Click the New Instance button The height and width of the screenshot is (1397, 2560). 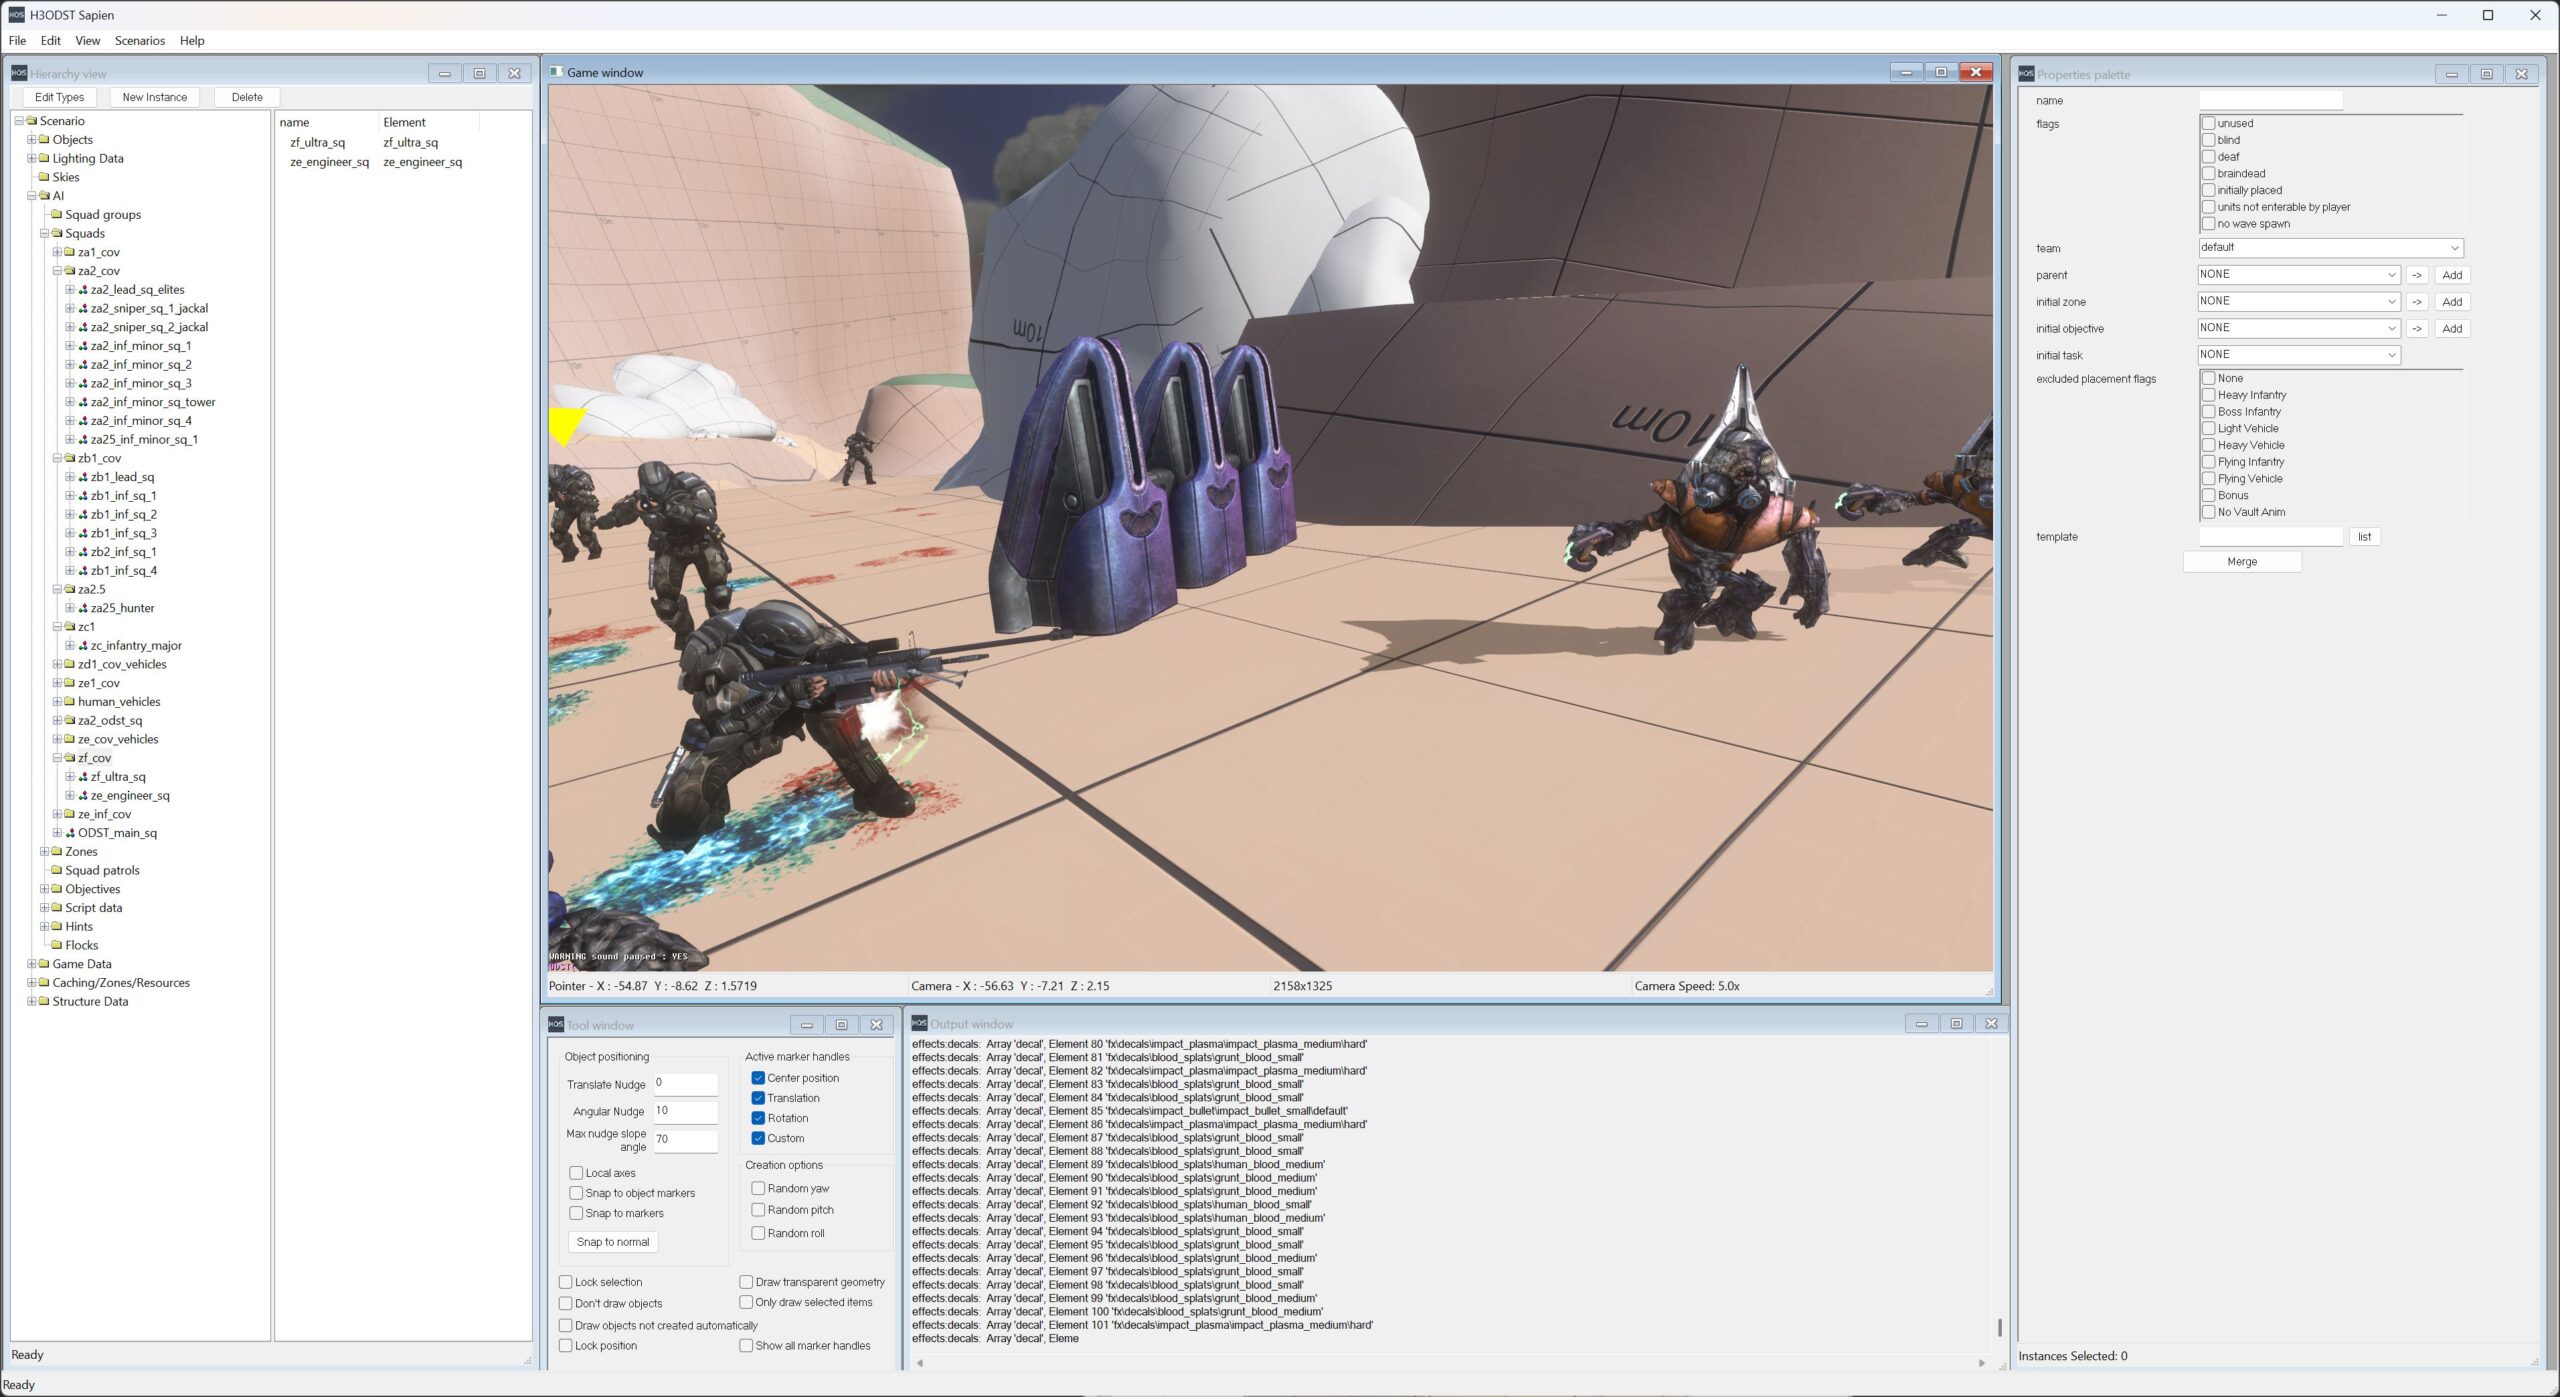point(154,97)
